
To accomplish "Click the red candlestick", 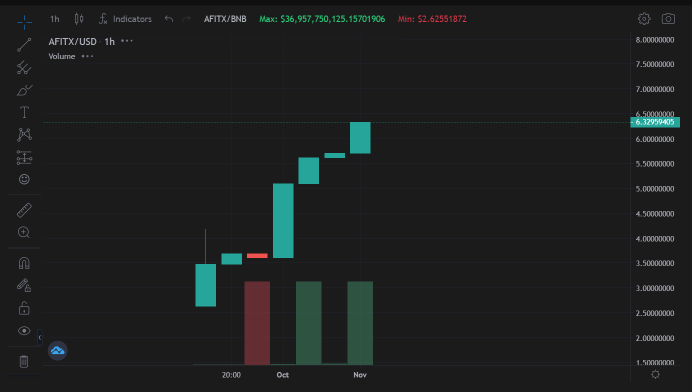I will tap(257, 256).
